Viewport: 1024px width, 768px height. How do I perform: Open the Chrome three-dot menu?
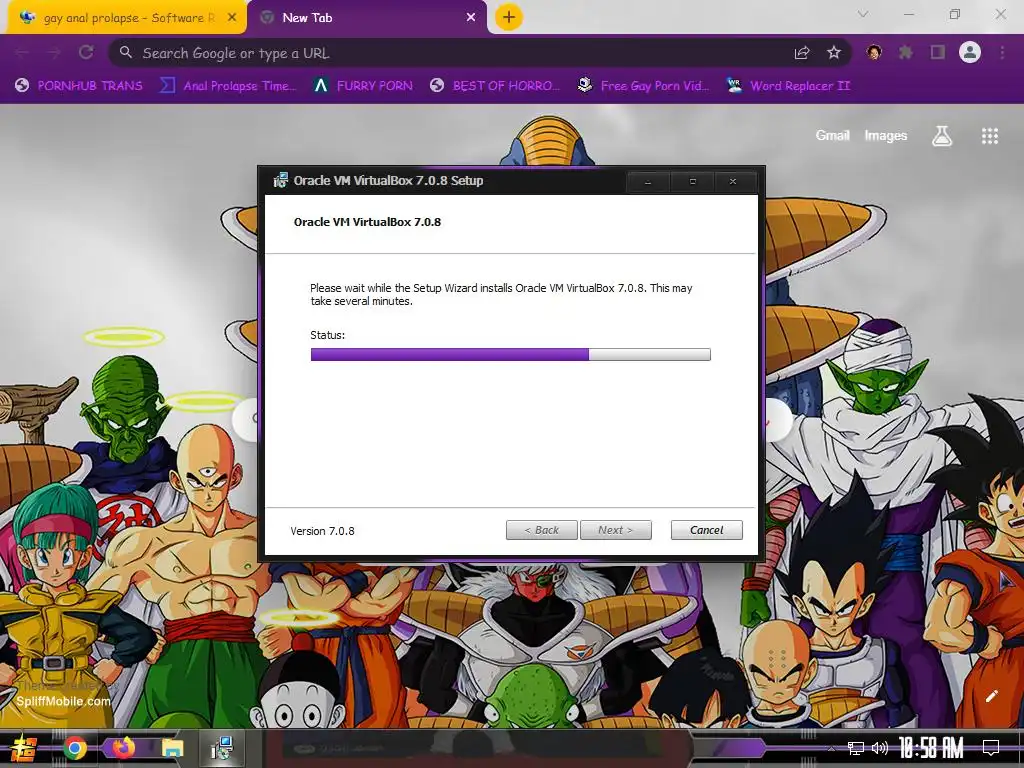click(x=1002, y=52)
